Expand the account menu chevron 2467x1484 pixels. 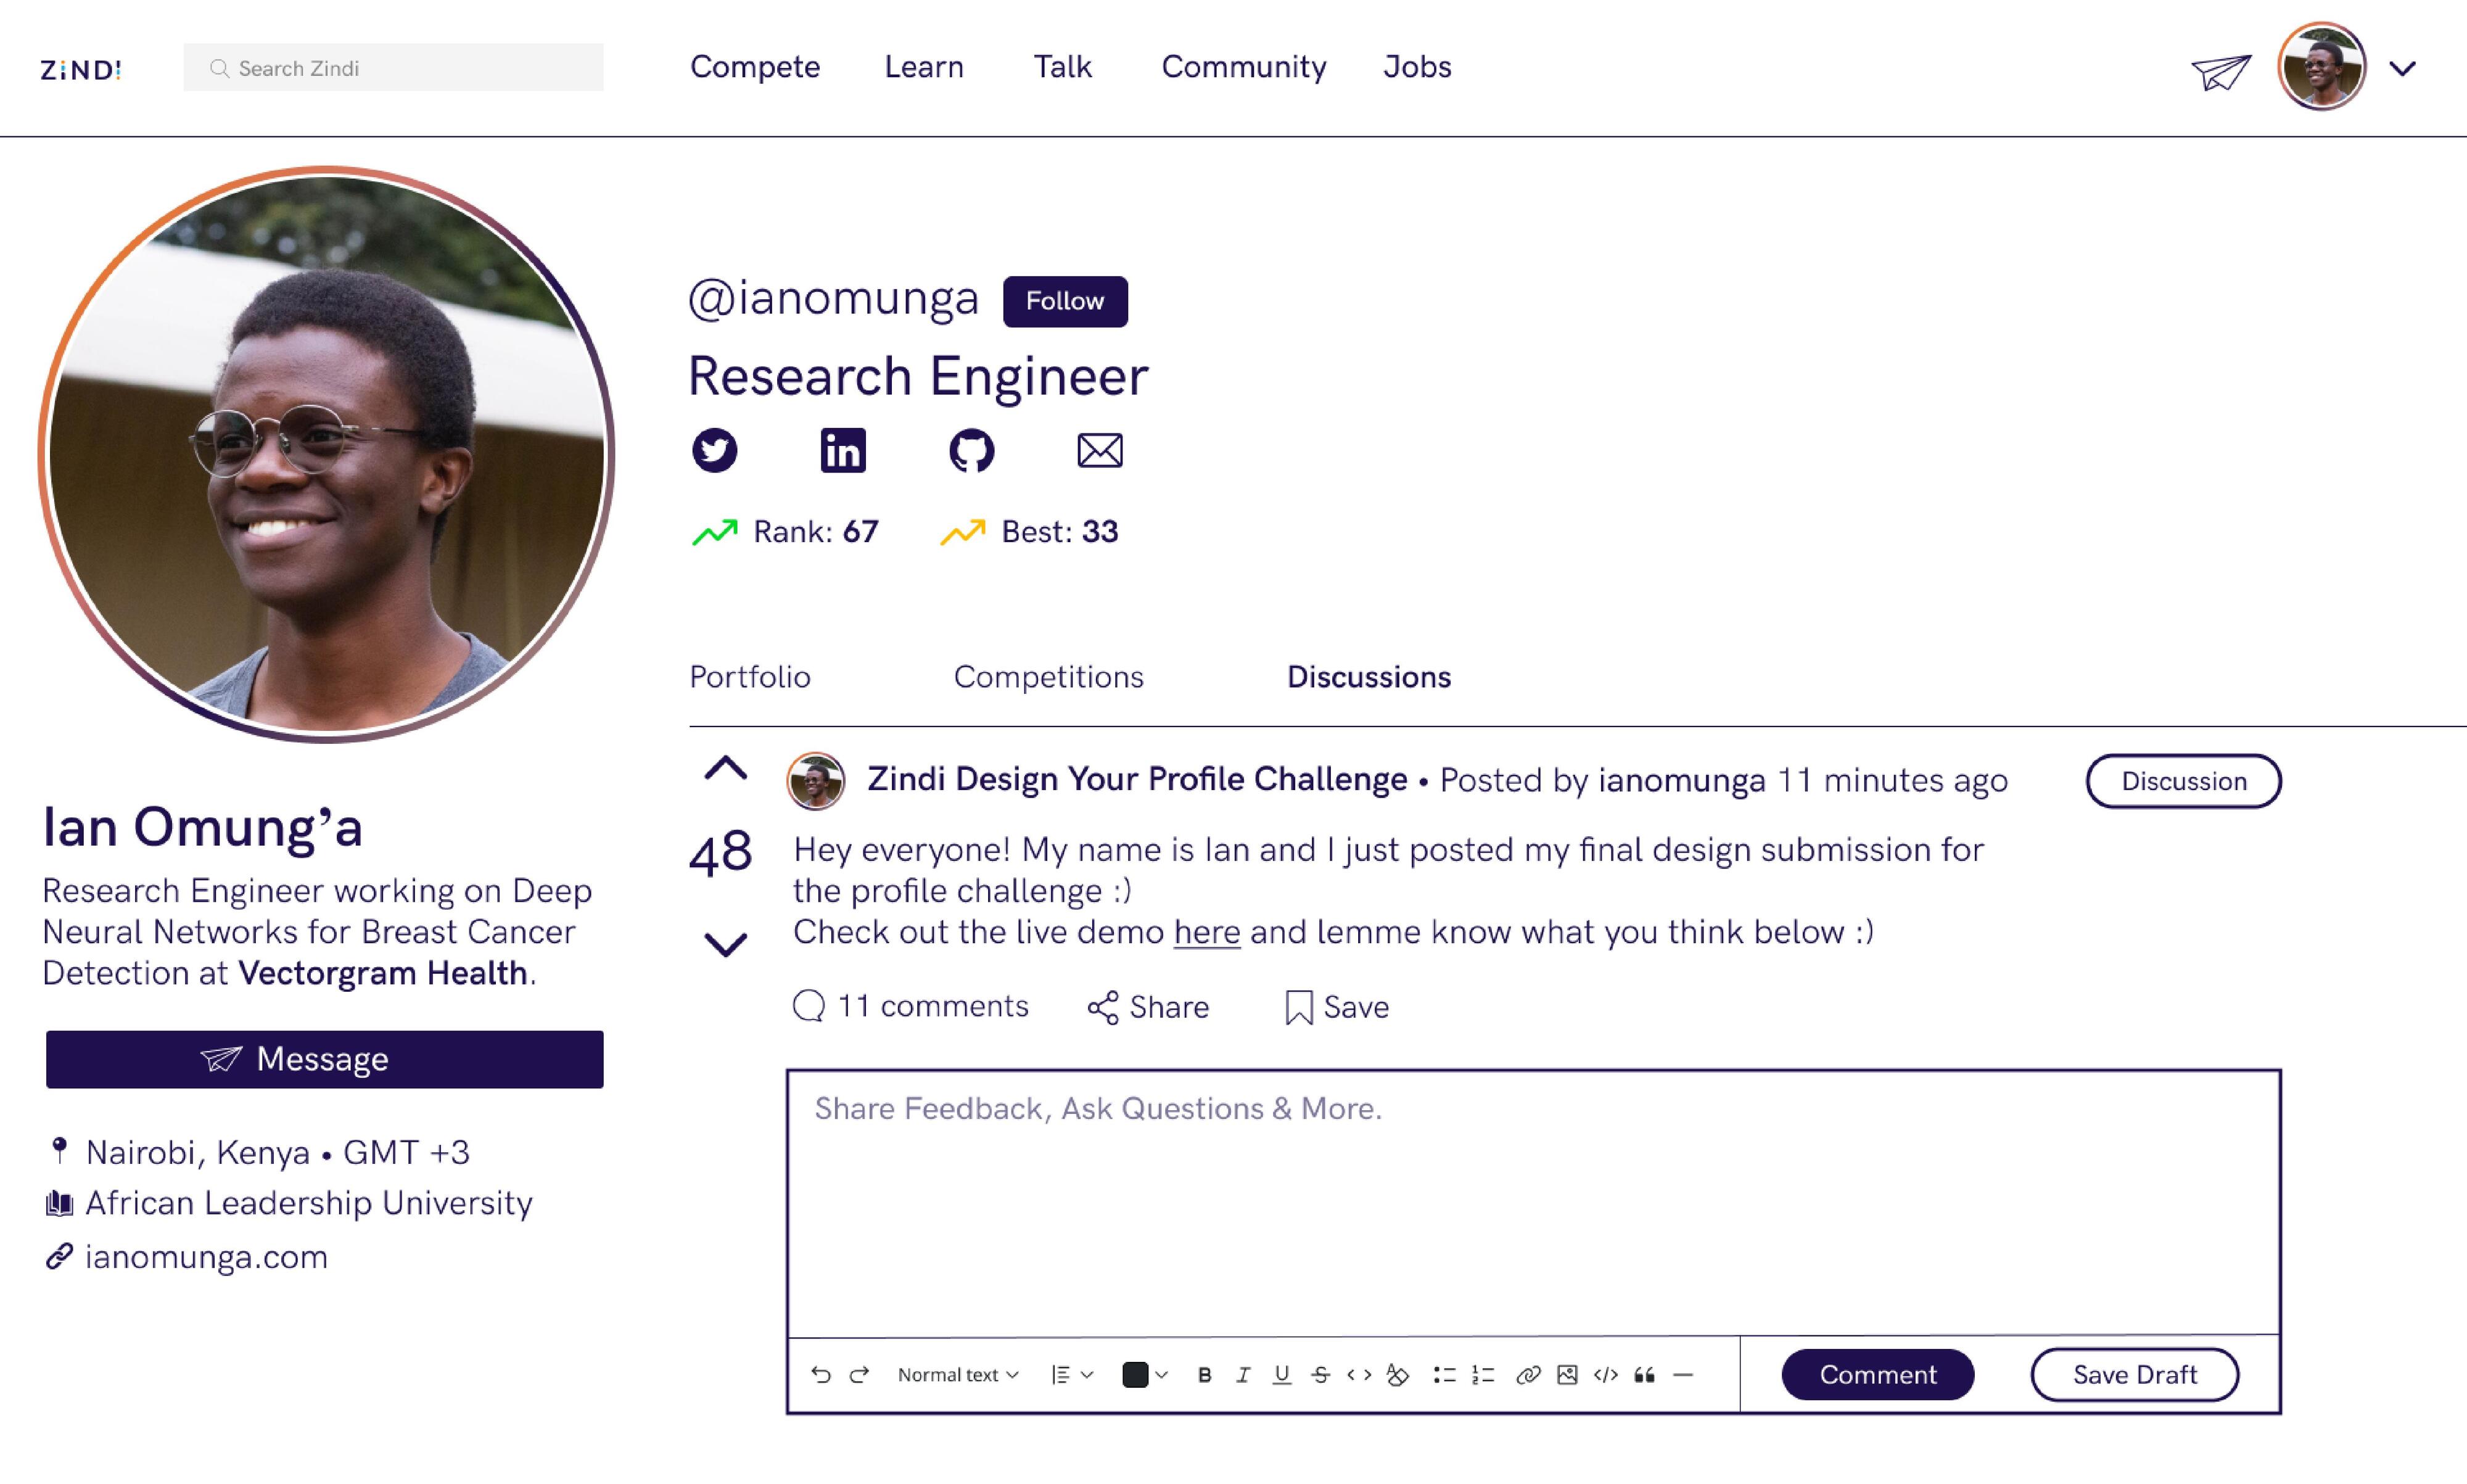(x=2402, y=69)
